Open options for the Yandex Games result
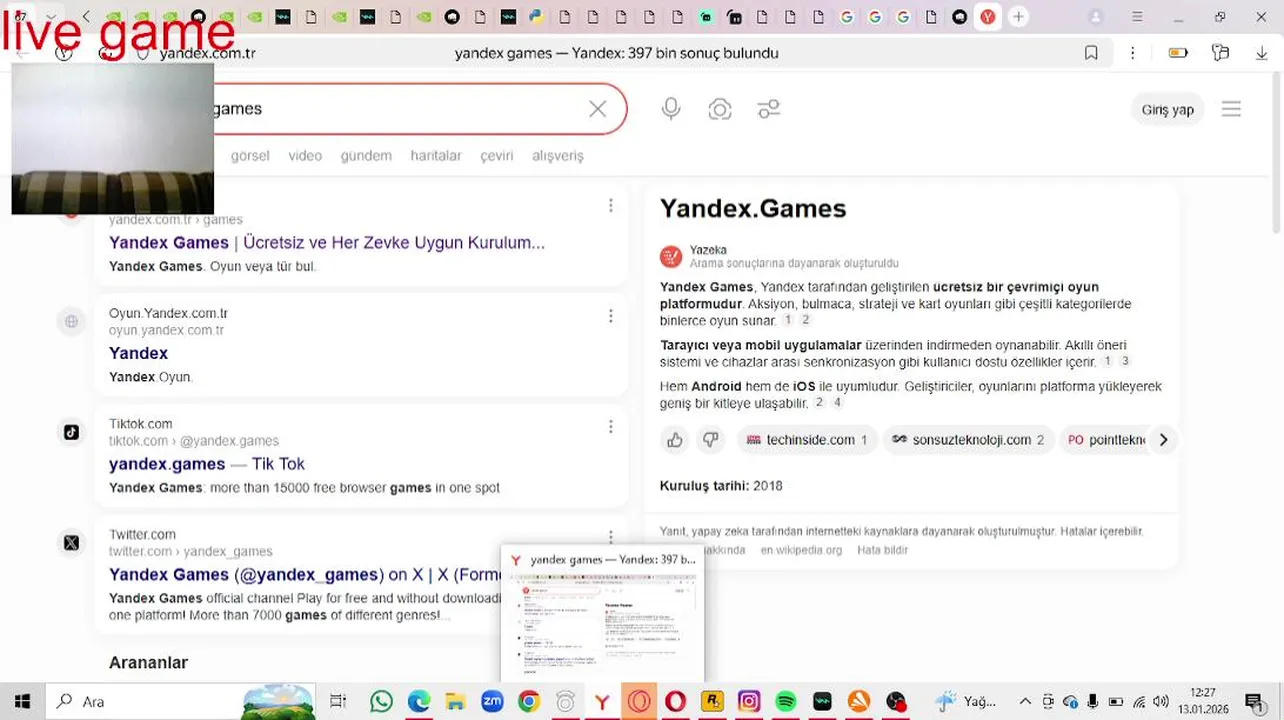 [610, 205]
